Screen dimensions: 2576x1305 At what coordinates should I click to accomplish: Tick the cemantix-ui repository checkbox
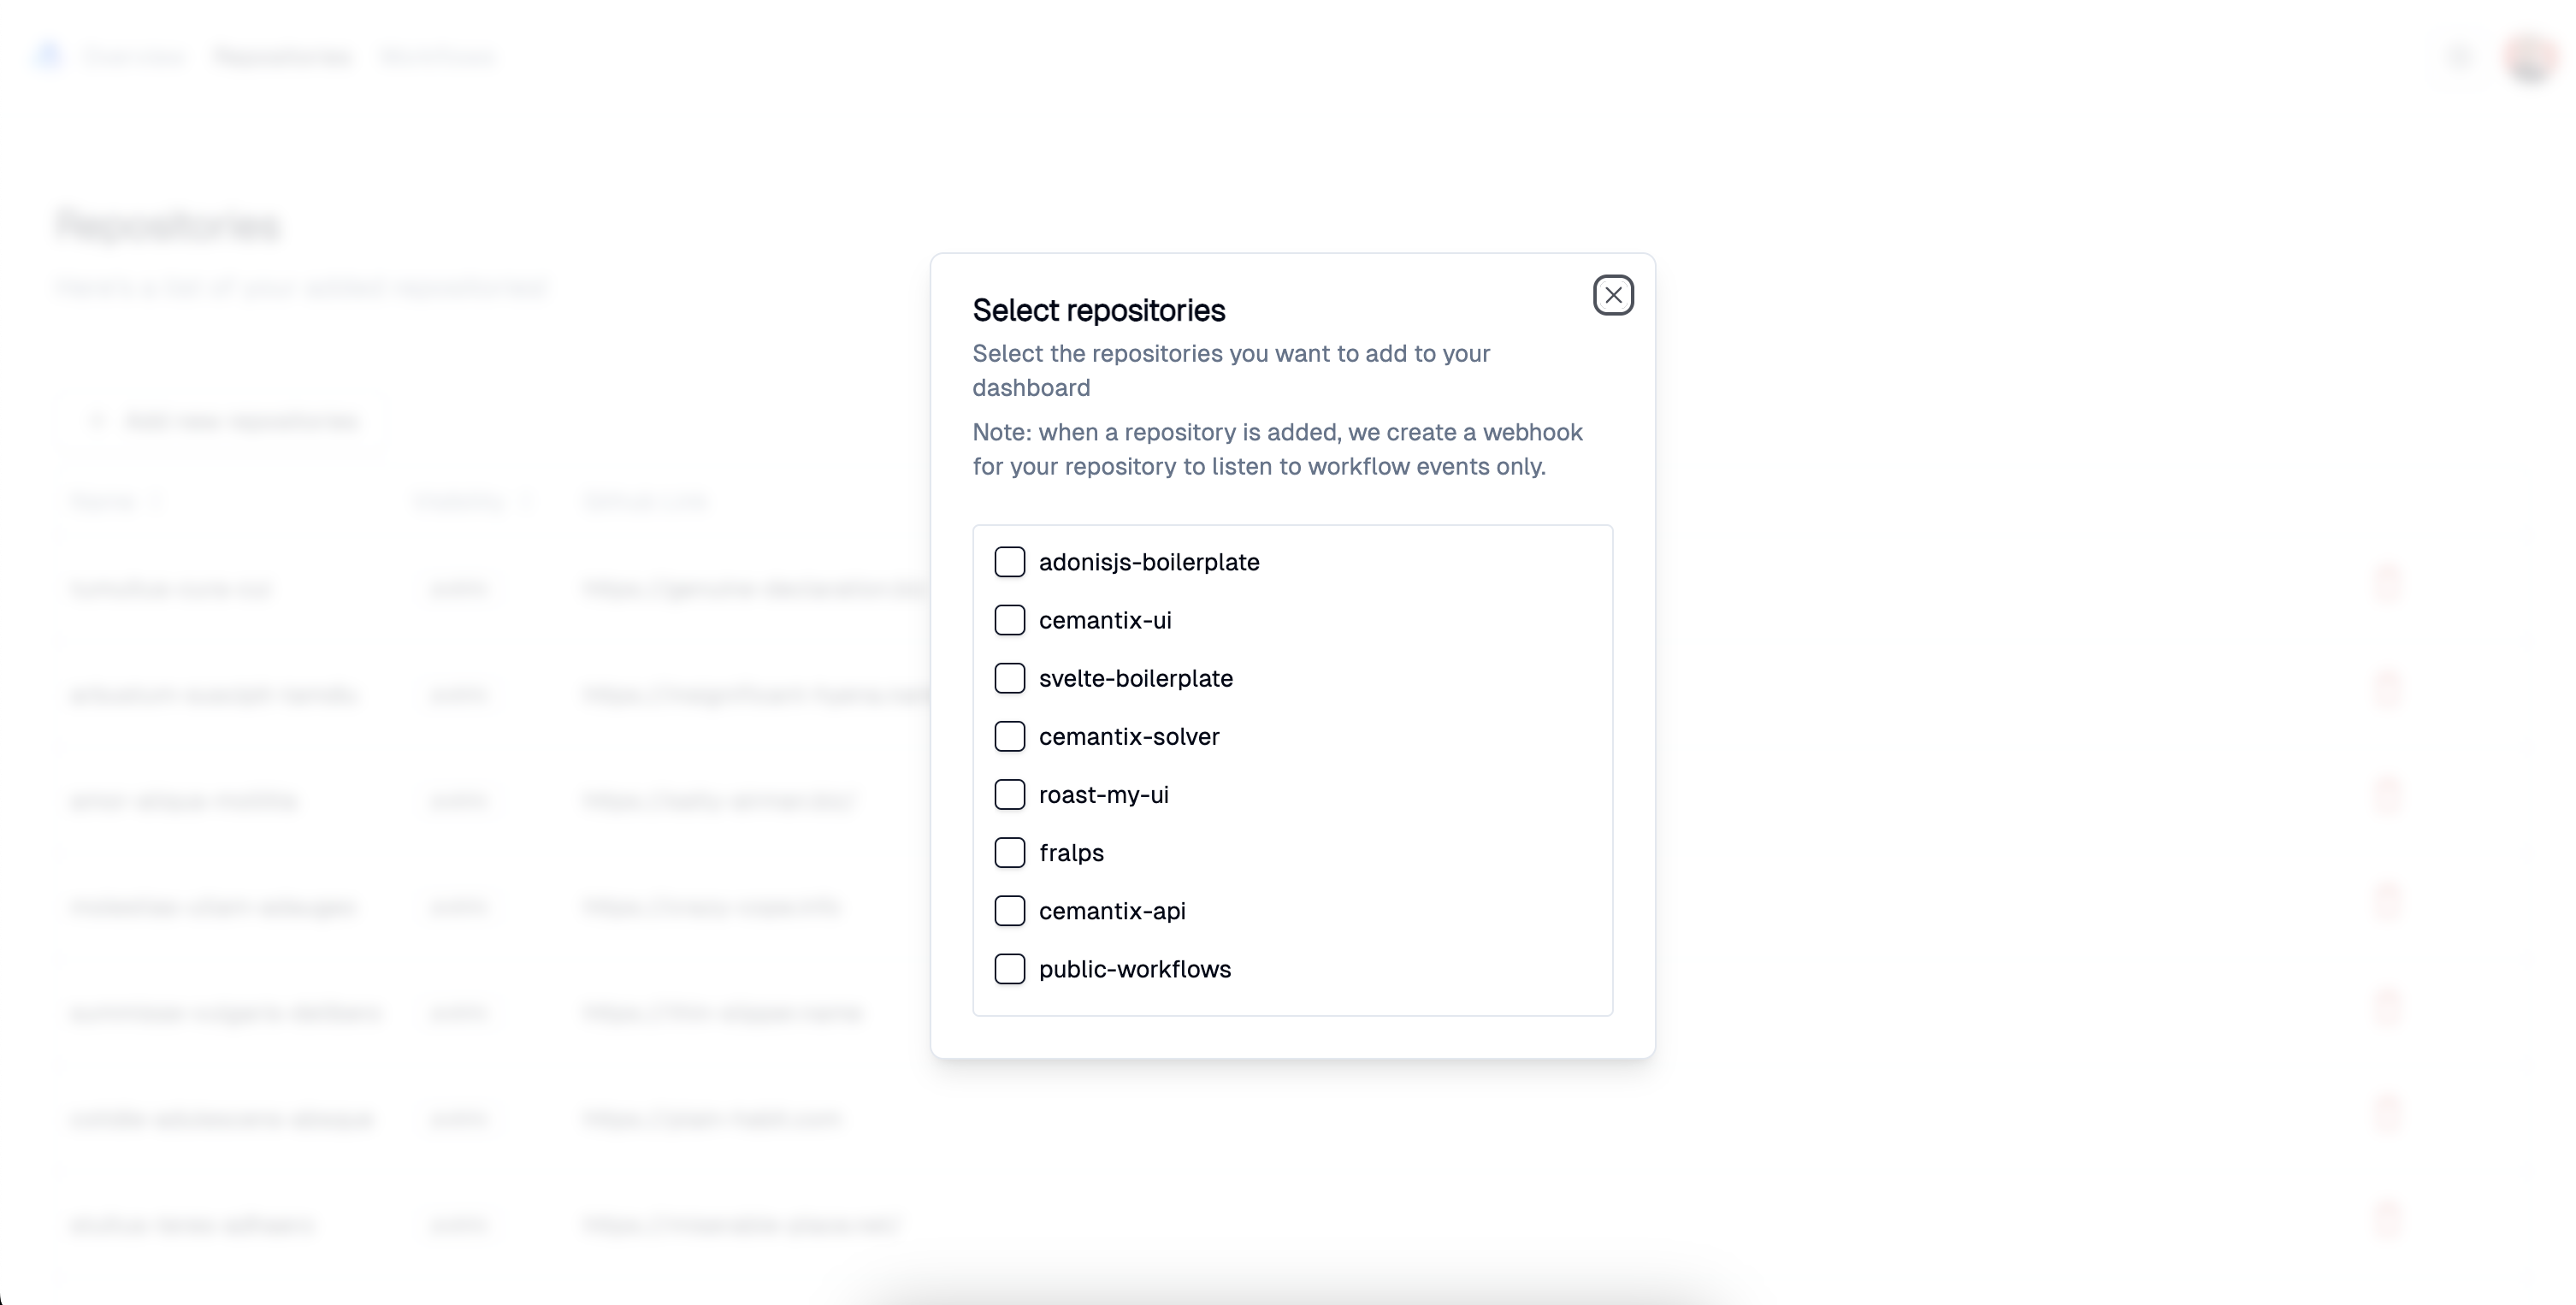coord(1010,620)
